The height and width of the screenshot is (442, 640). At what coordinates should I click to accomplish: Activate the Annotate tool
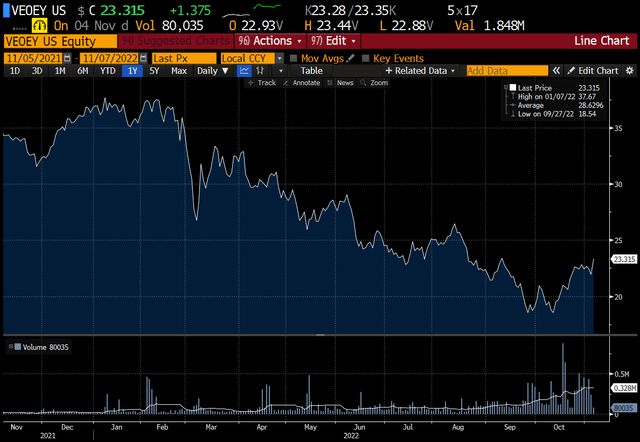(301, 83)
